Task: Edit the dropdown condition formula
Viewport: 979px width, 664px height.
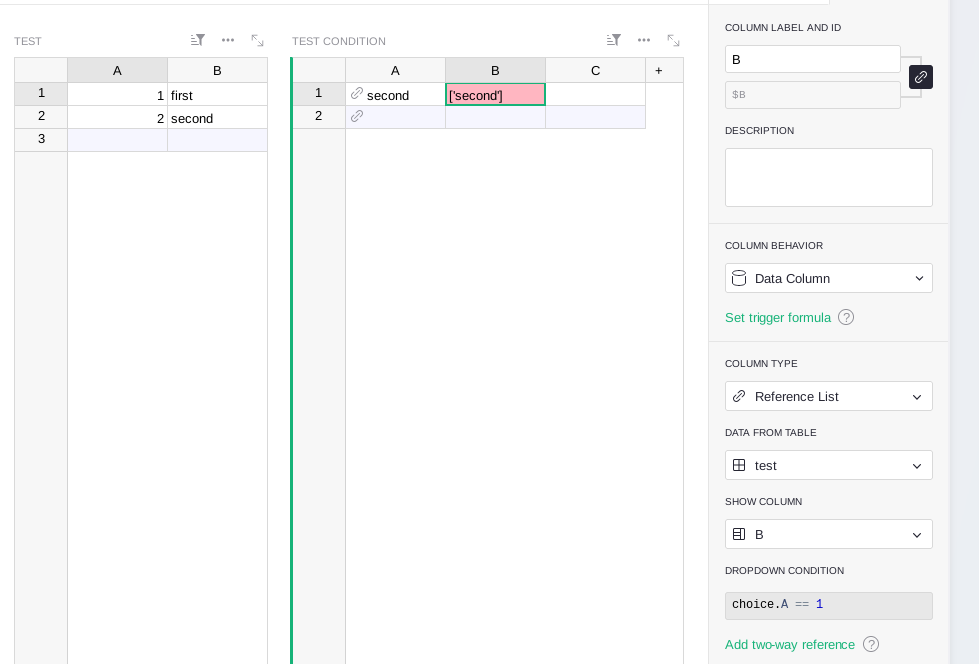Action: [829, 605]
